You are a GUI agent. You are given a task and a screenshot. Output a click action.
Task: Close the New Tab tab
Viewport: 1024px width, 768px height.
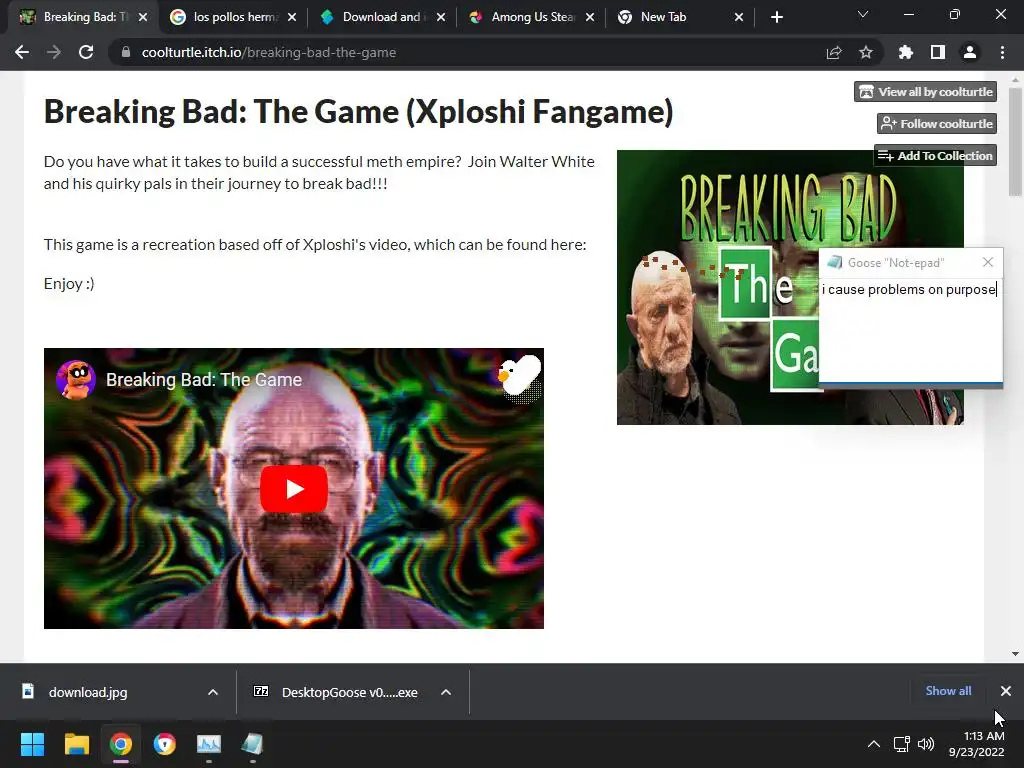(739, 17)
